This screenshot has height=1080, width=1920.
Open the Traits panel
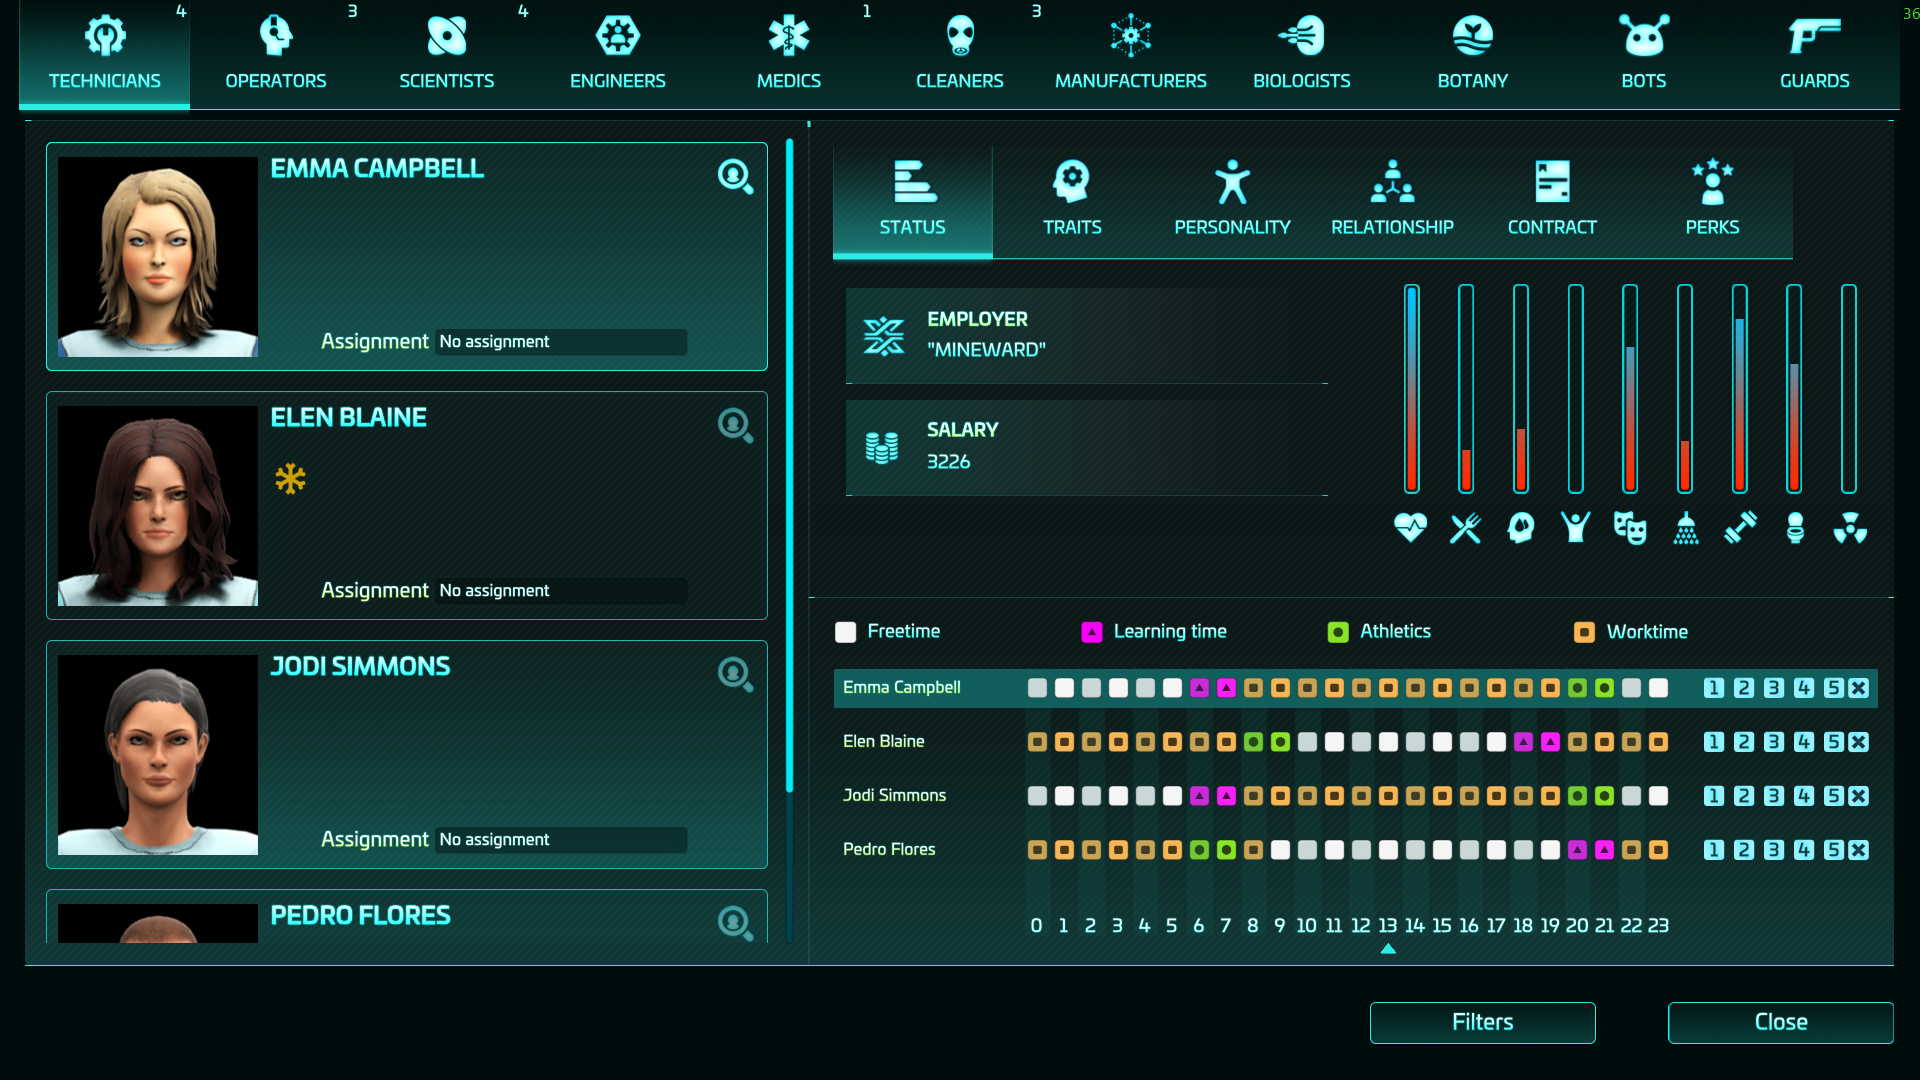[1073, 201]
